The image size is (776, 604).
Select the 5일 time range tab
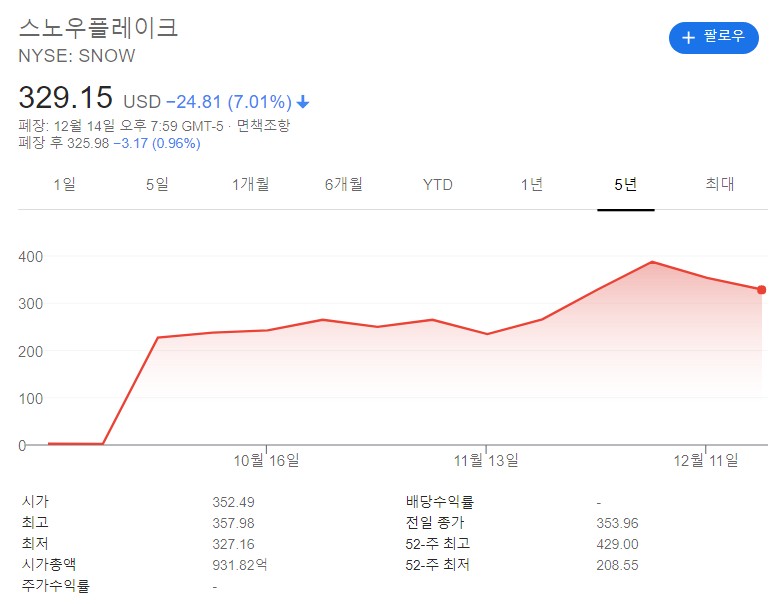point(157,185)
